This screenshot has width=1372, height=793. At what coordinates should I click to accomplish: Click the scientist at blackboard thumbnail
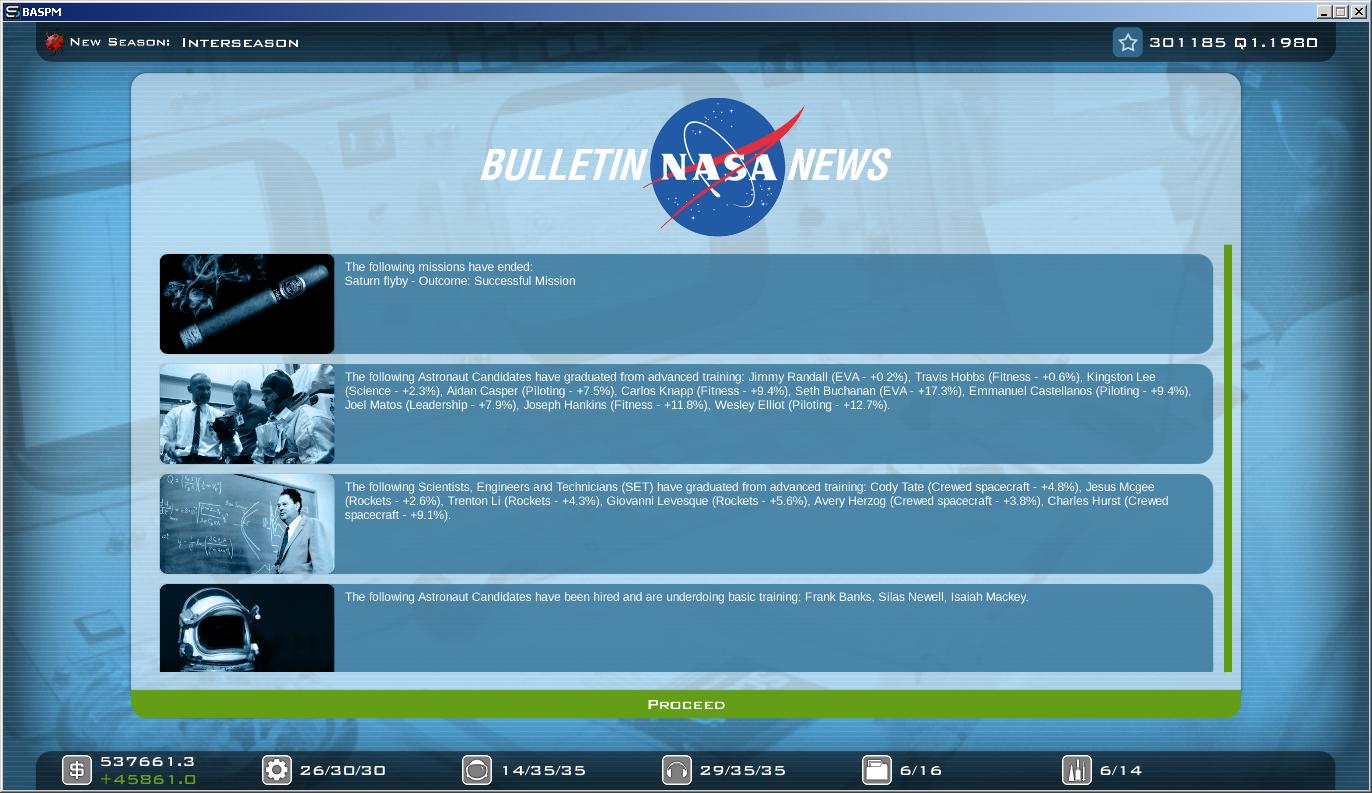coord(247,524)
